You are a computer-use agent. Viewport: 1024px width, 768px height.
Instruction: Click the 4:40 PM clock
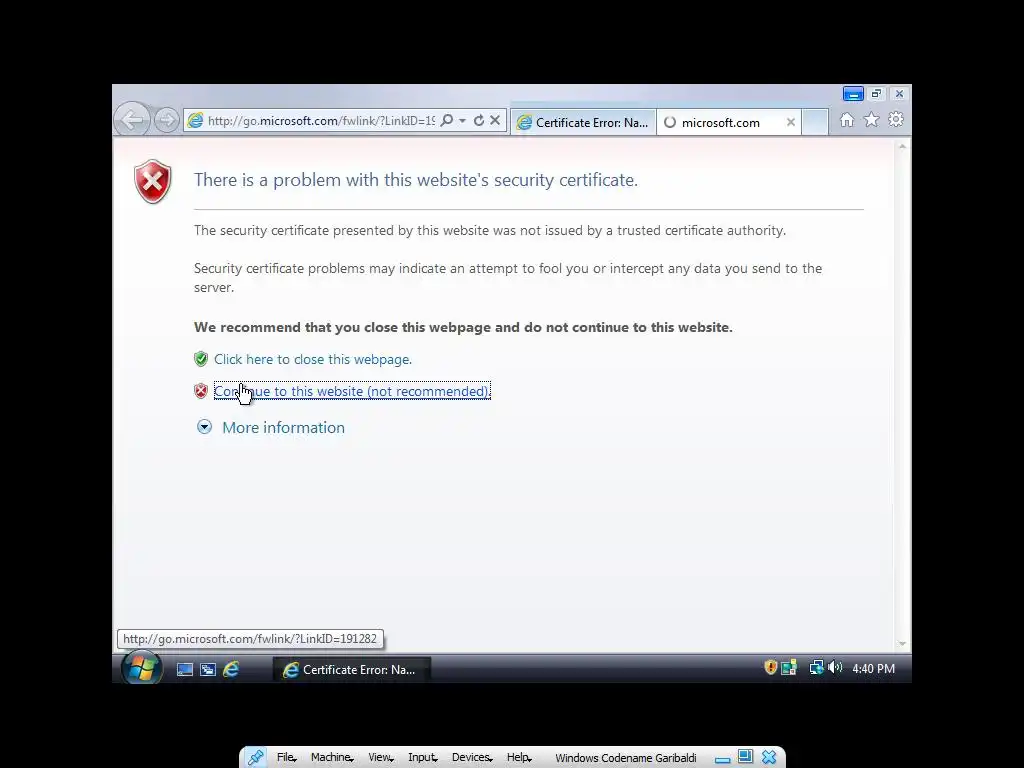point(873,669)
